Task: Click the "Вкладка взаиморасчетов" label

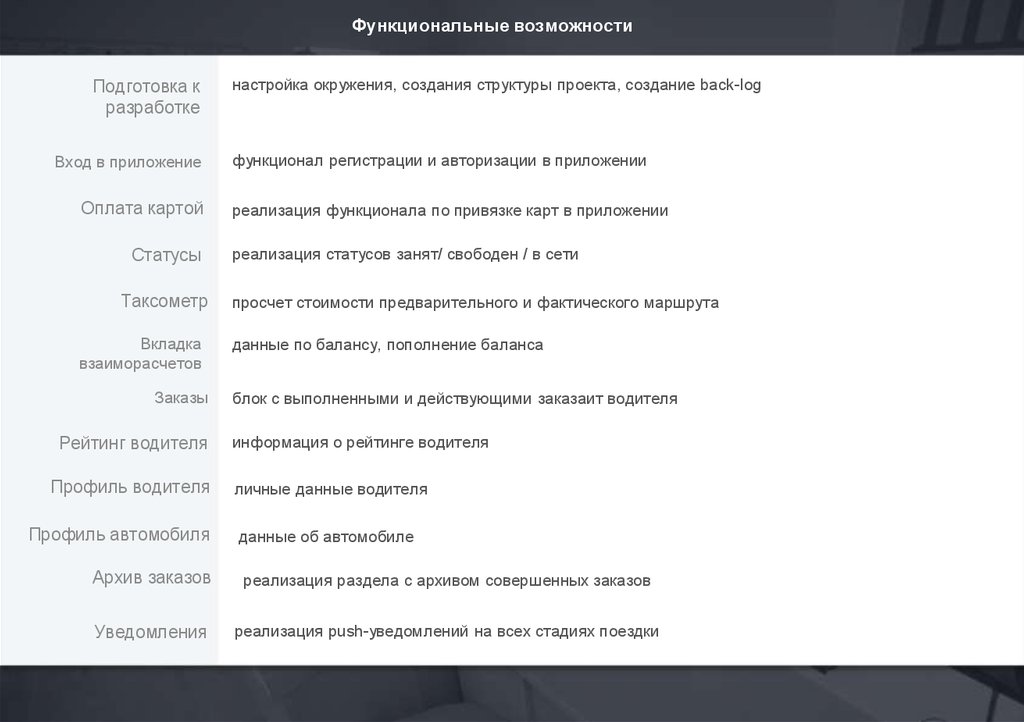Action: 141,354
